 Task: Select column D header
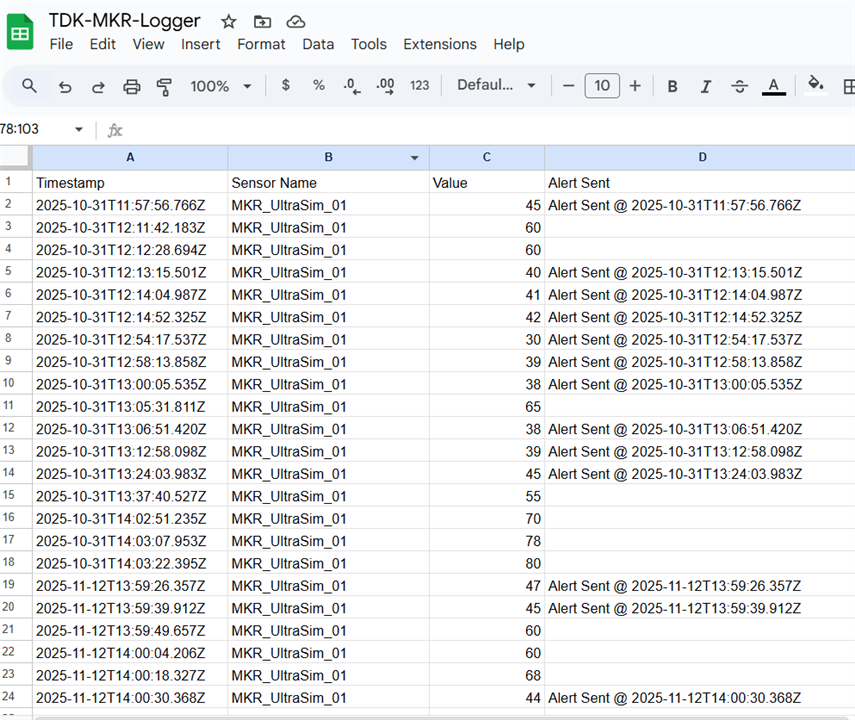pyautogui.click(x=700, y=158)
